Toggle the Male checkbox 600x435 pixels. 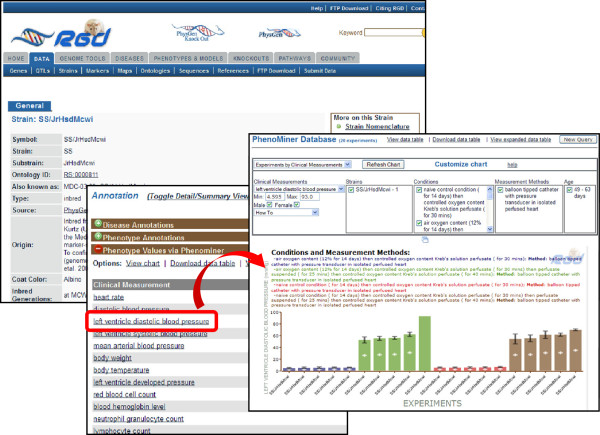tap(269, 205)
